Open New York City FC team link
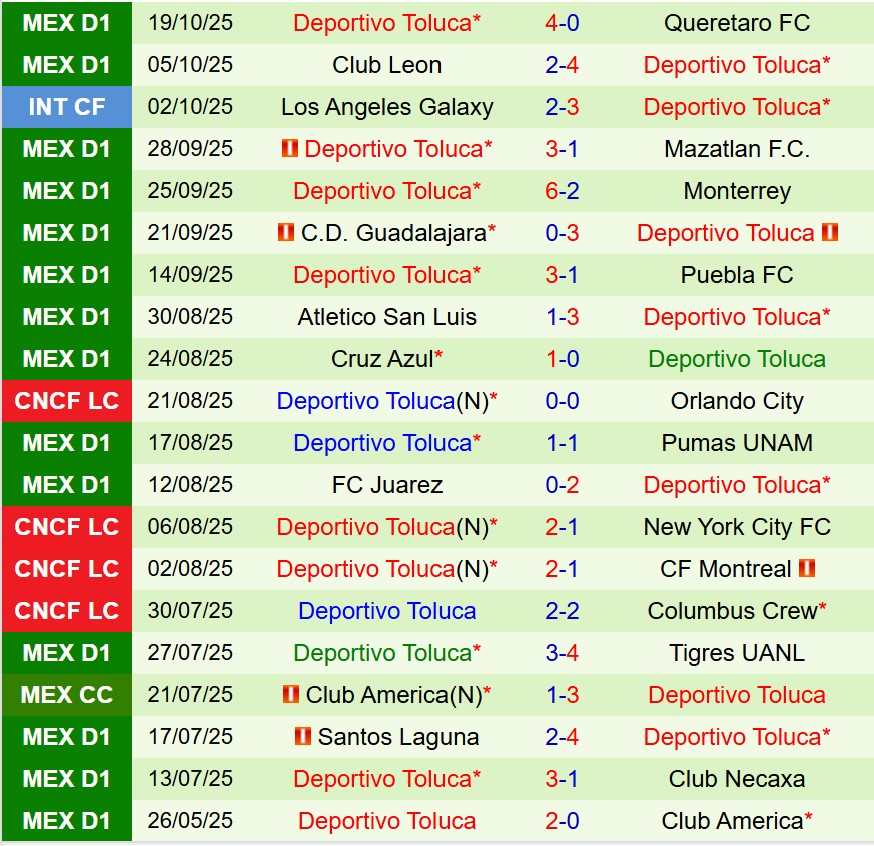Viewport: 874px width, 846px height. click(x=737, y=527)
